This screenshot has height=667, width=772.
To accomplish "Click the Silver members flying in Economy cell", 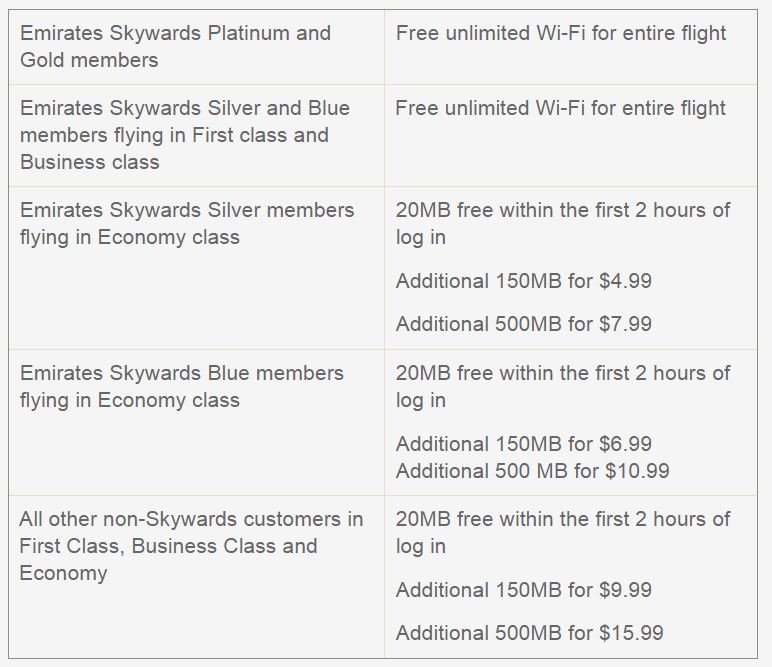I will tap(187, 223).
